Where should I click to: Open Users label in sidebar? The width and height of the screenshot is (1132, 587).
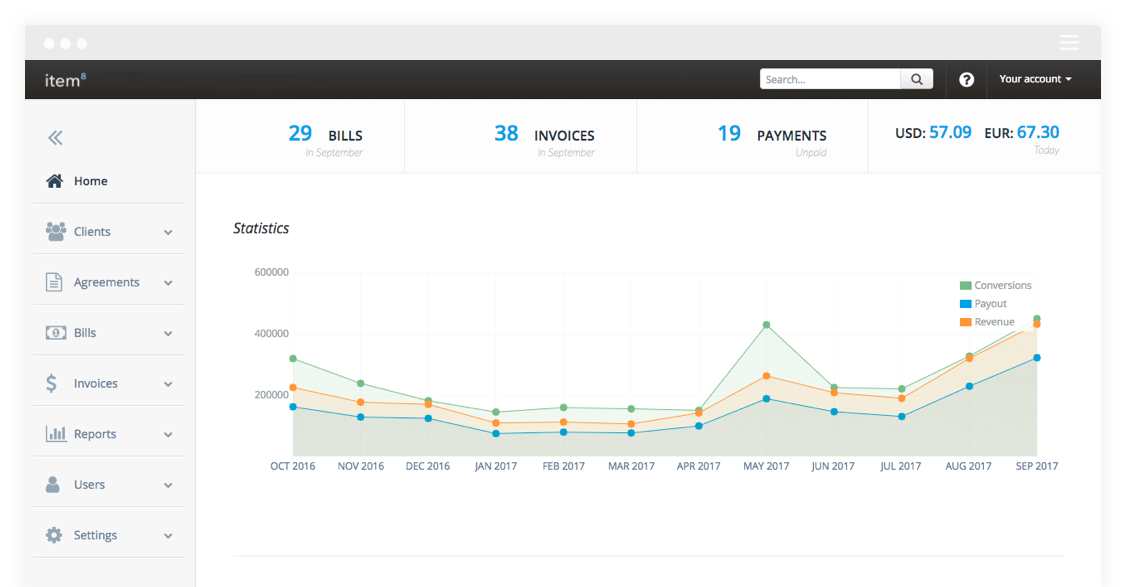click(90, 484)
